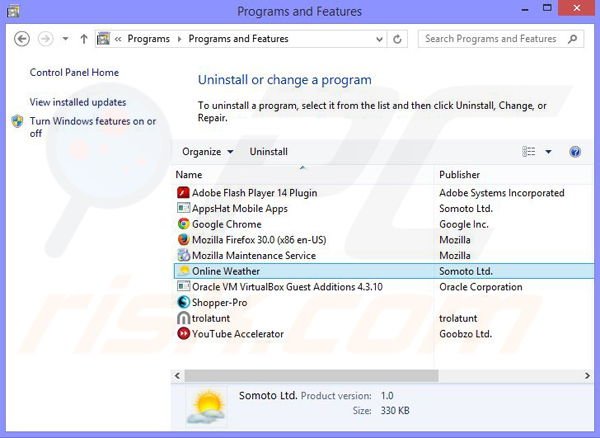Open Turn Windows features on or off
Viewport: 600px width, 438px height.
pyautogui.click(x=93, y=127)
